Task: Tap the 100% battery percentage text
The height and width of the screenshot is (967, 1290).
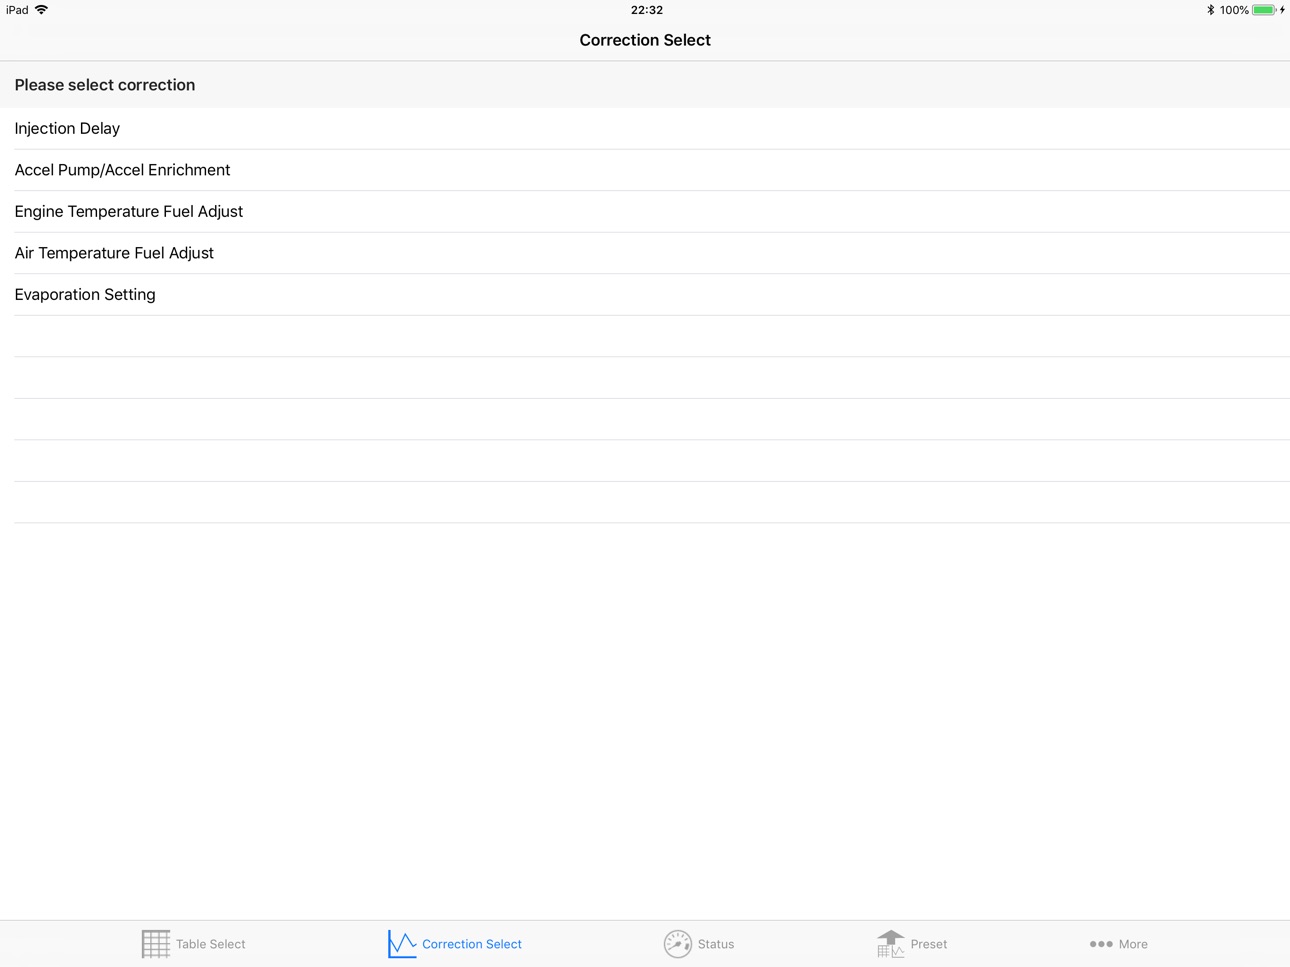Action: coord(1234,10)
